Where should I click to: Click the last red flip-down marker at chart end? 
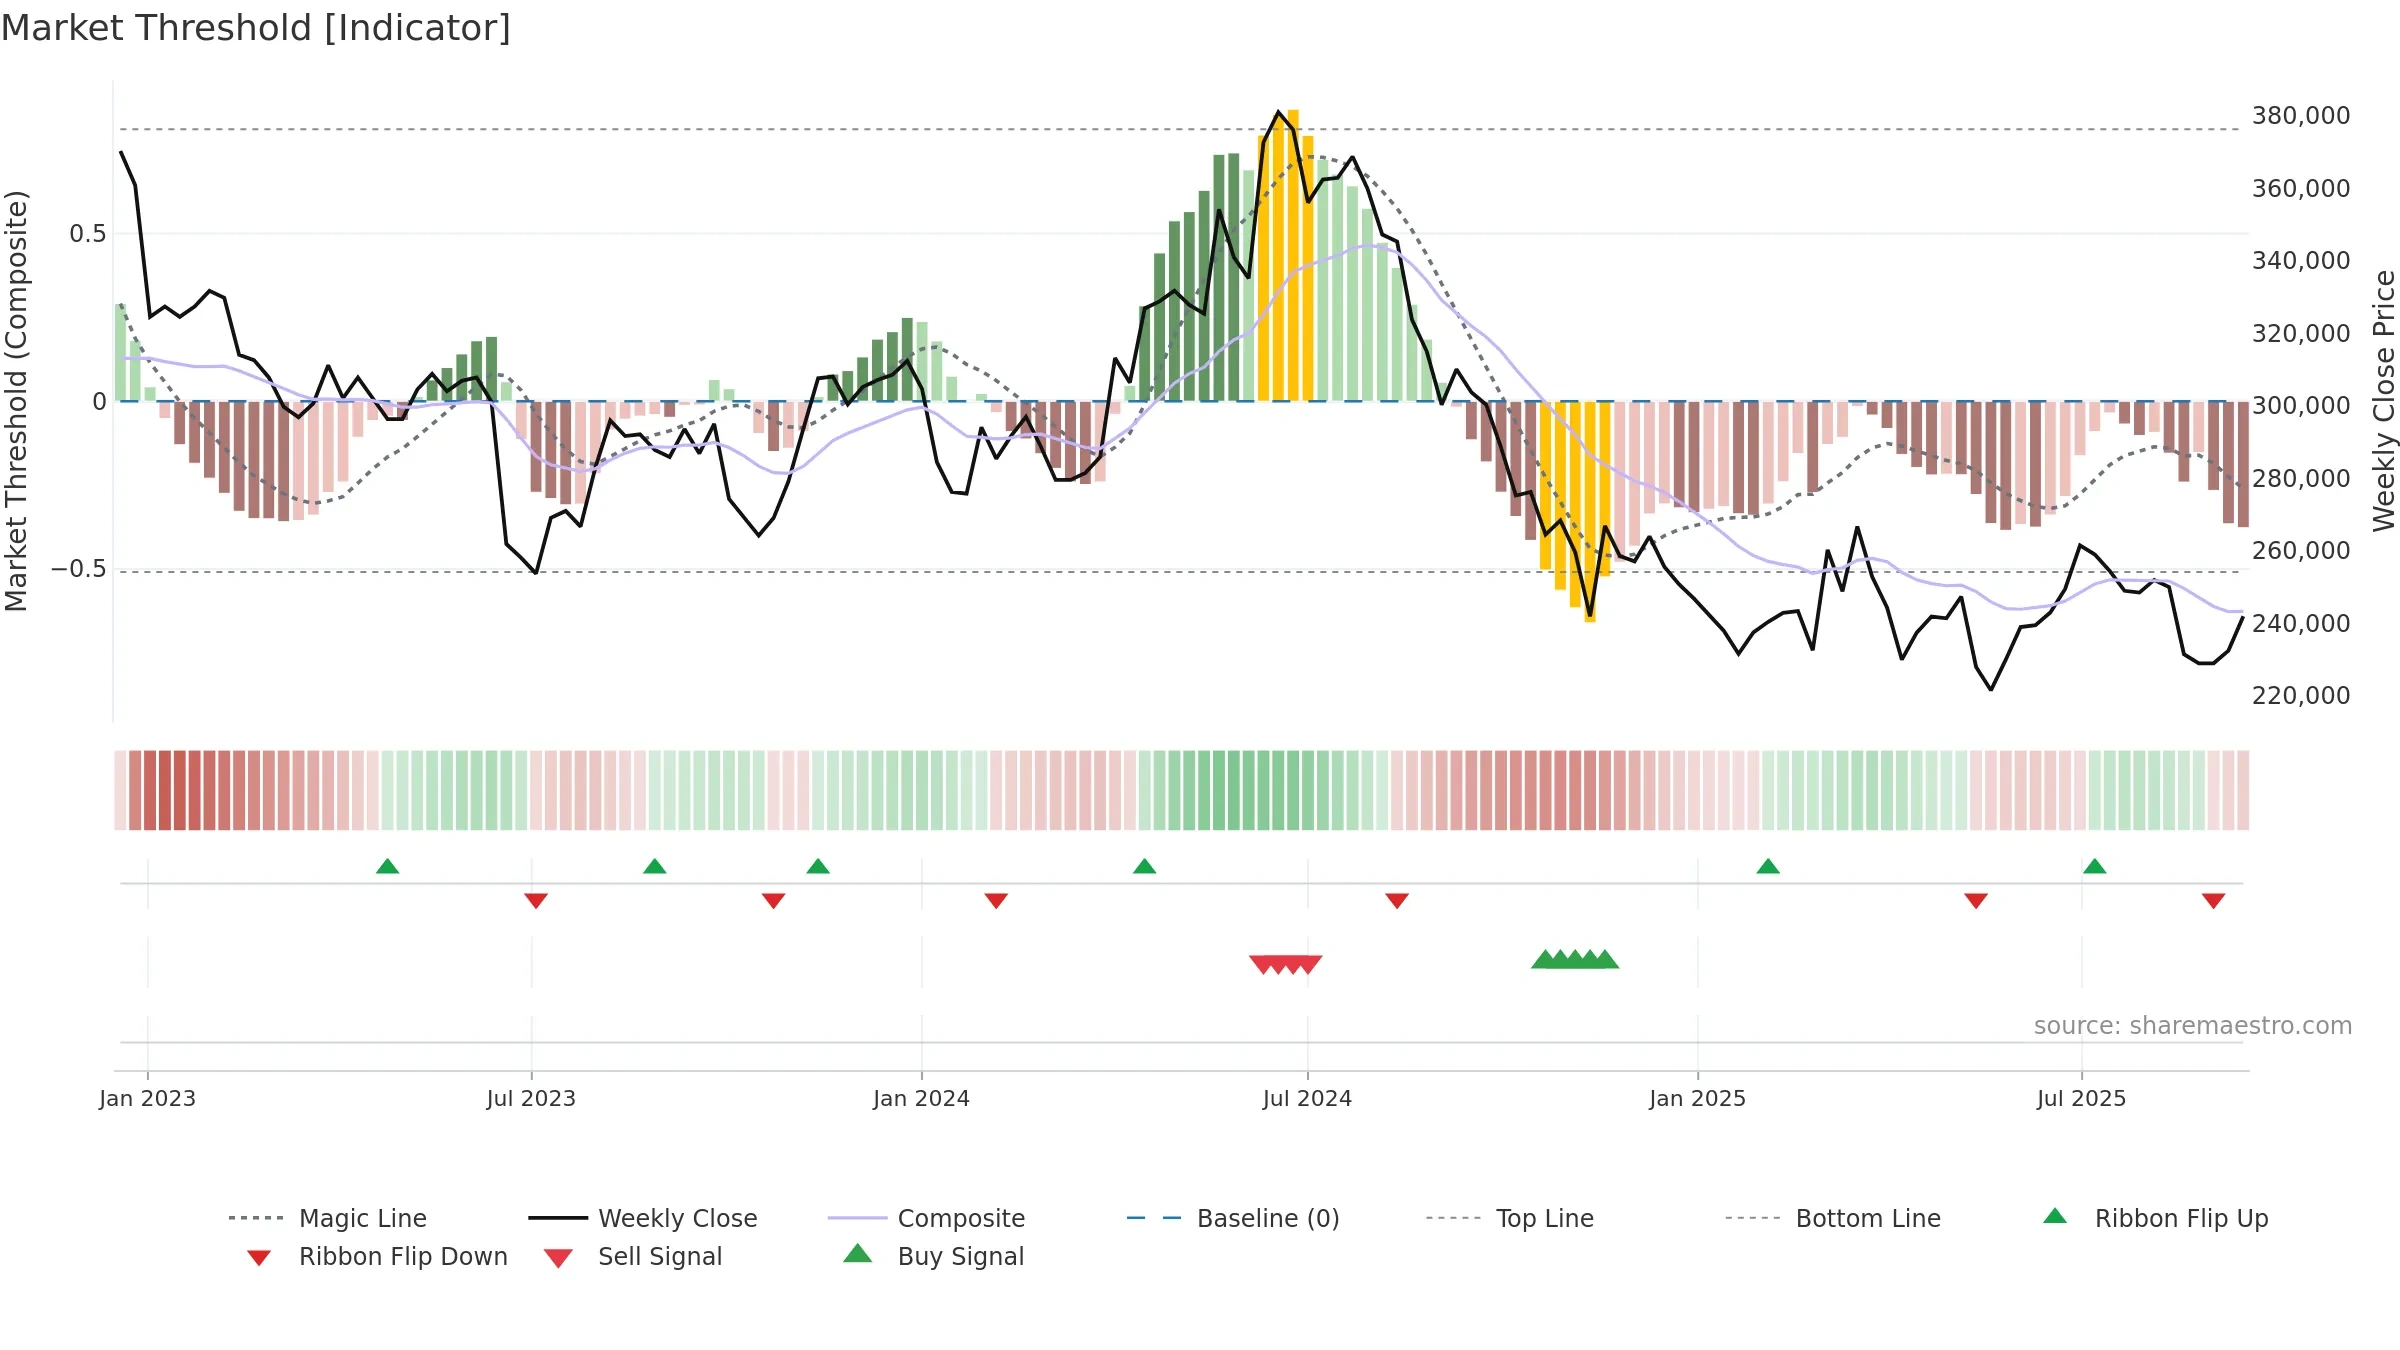[2213, 901]
